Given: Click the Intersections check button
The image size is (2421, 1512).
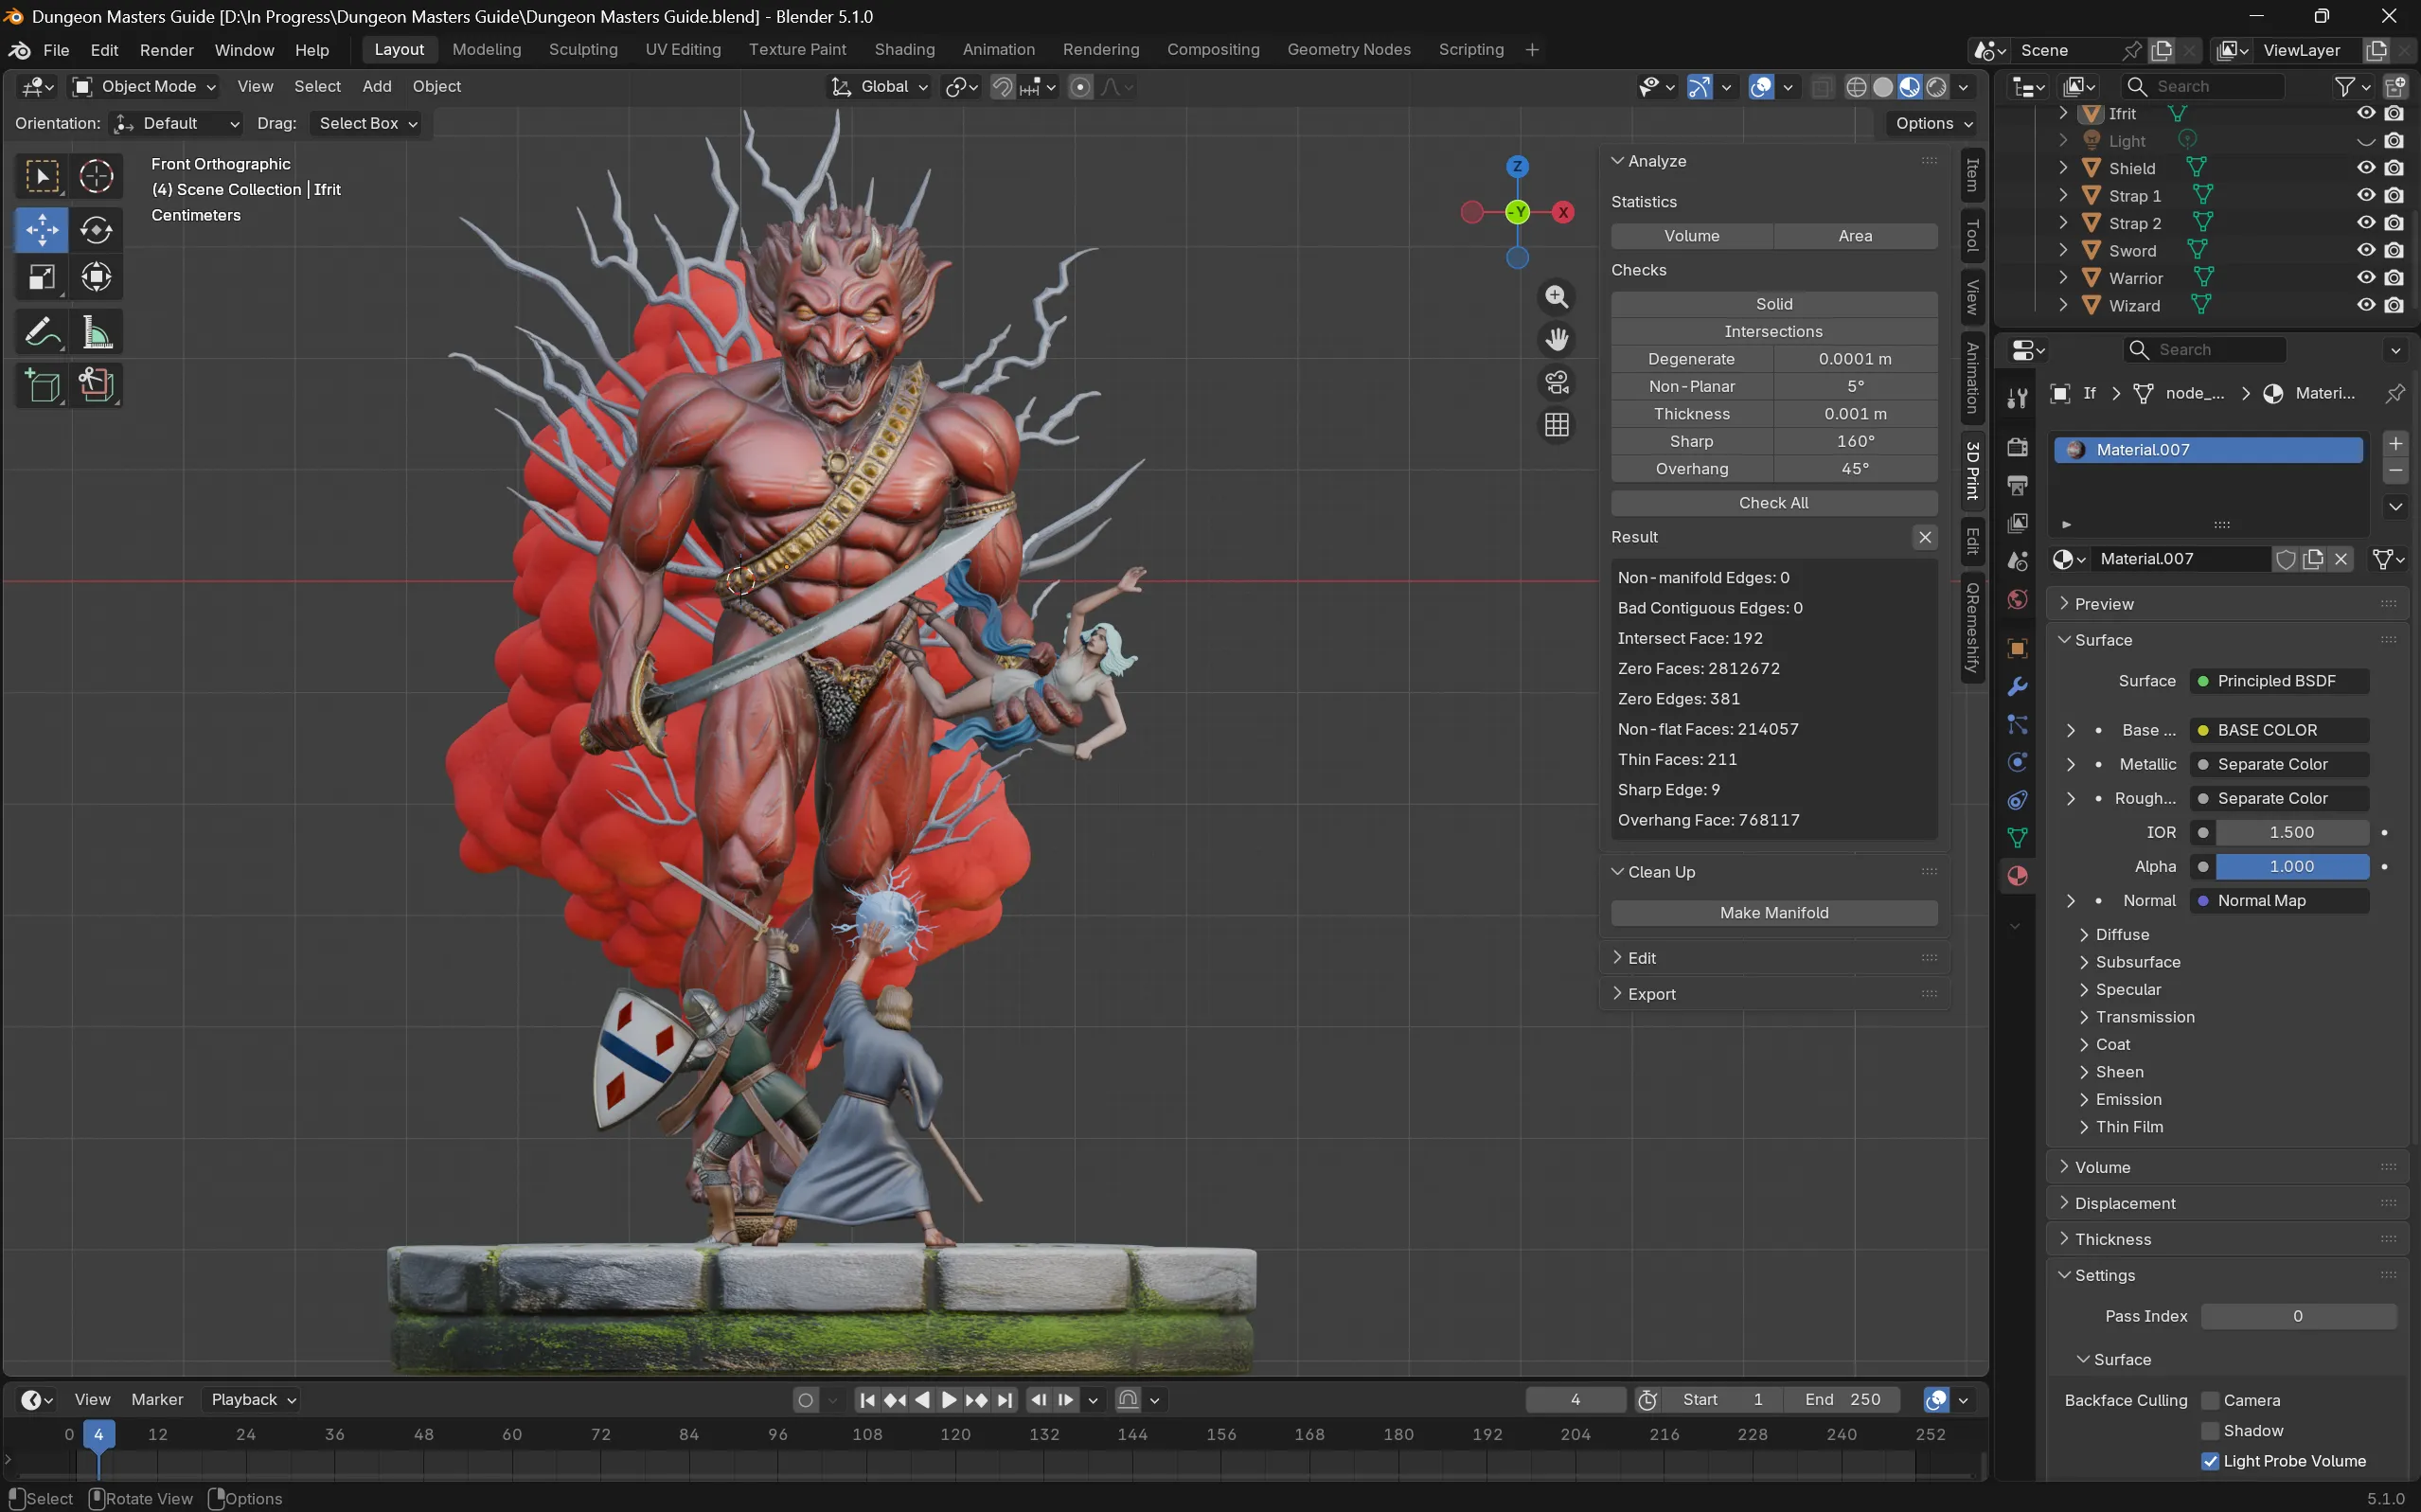Looking at the screenshot, I should 1773,331.
